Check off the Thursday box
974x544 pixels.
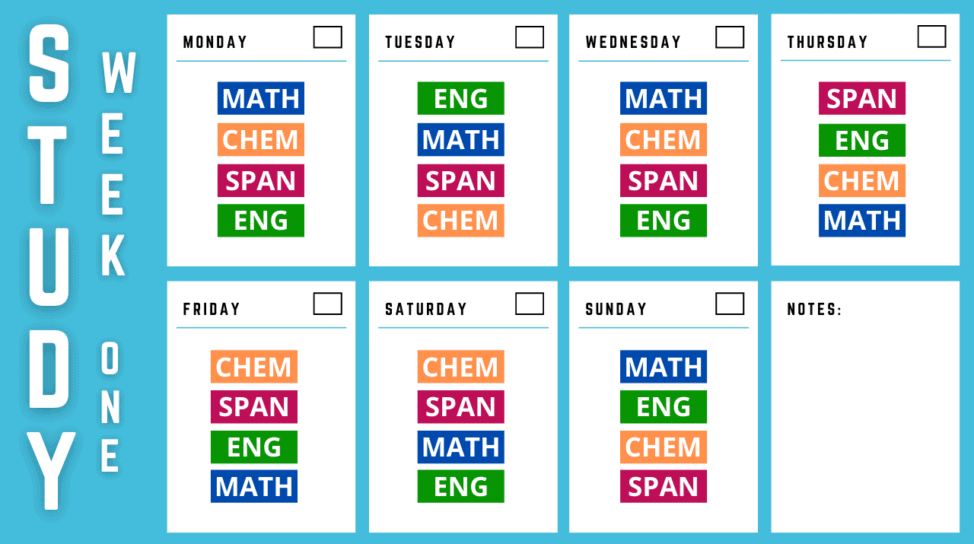(x=931, y=37)
